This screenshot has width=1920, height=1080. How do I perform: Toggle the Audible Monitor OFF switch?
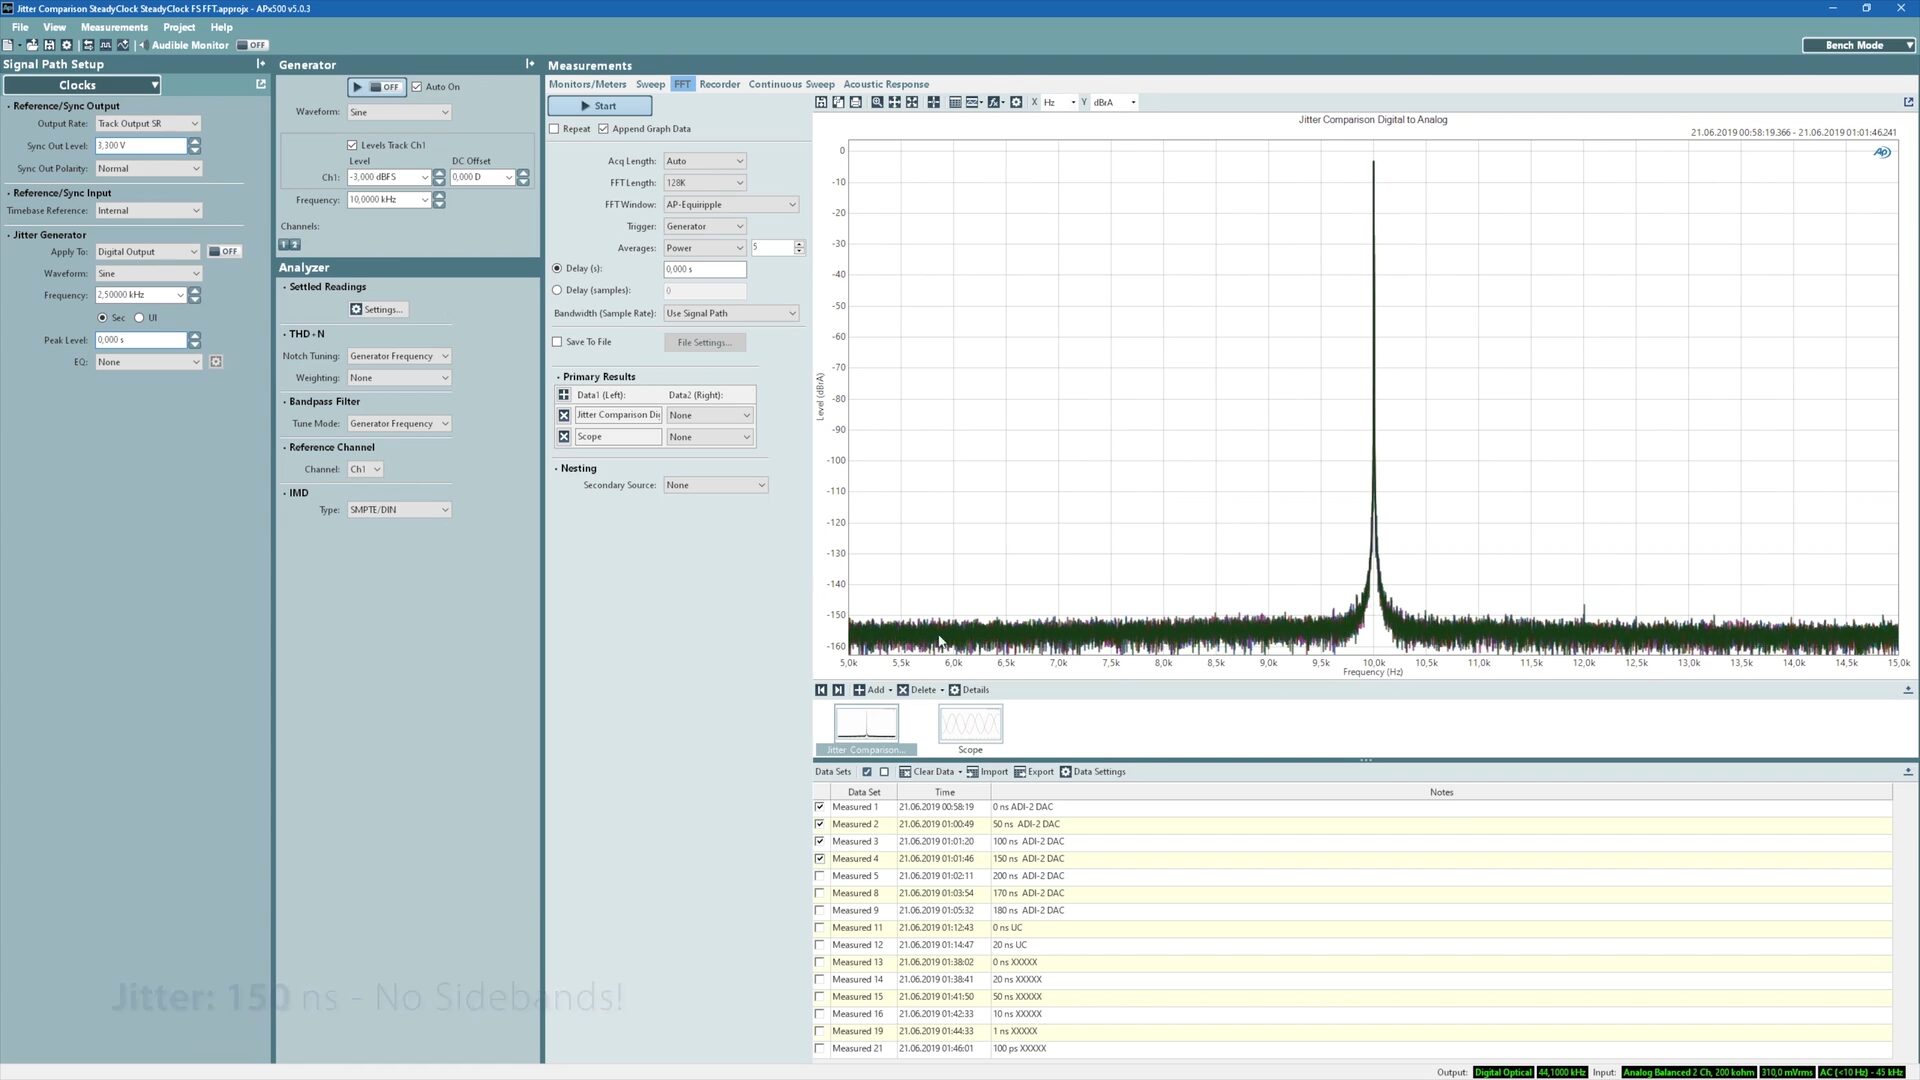pyautogui.click(x=252, y=45)
